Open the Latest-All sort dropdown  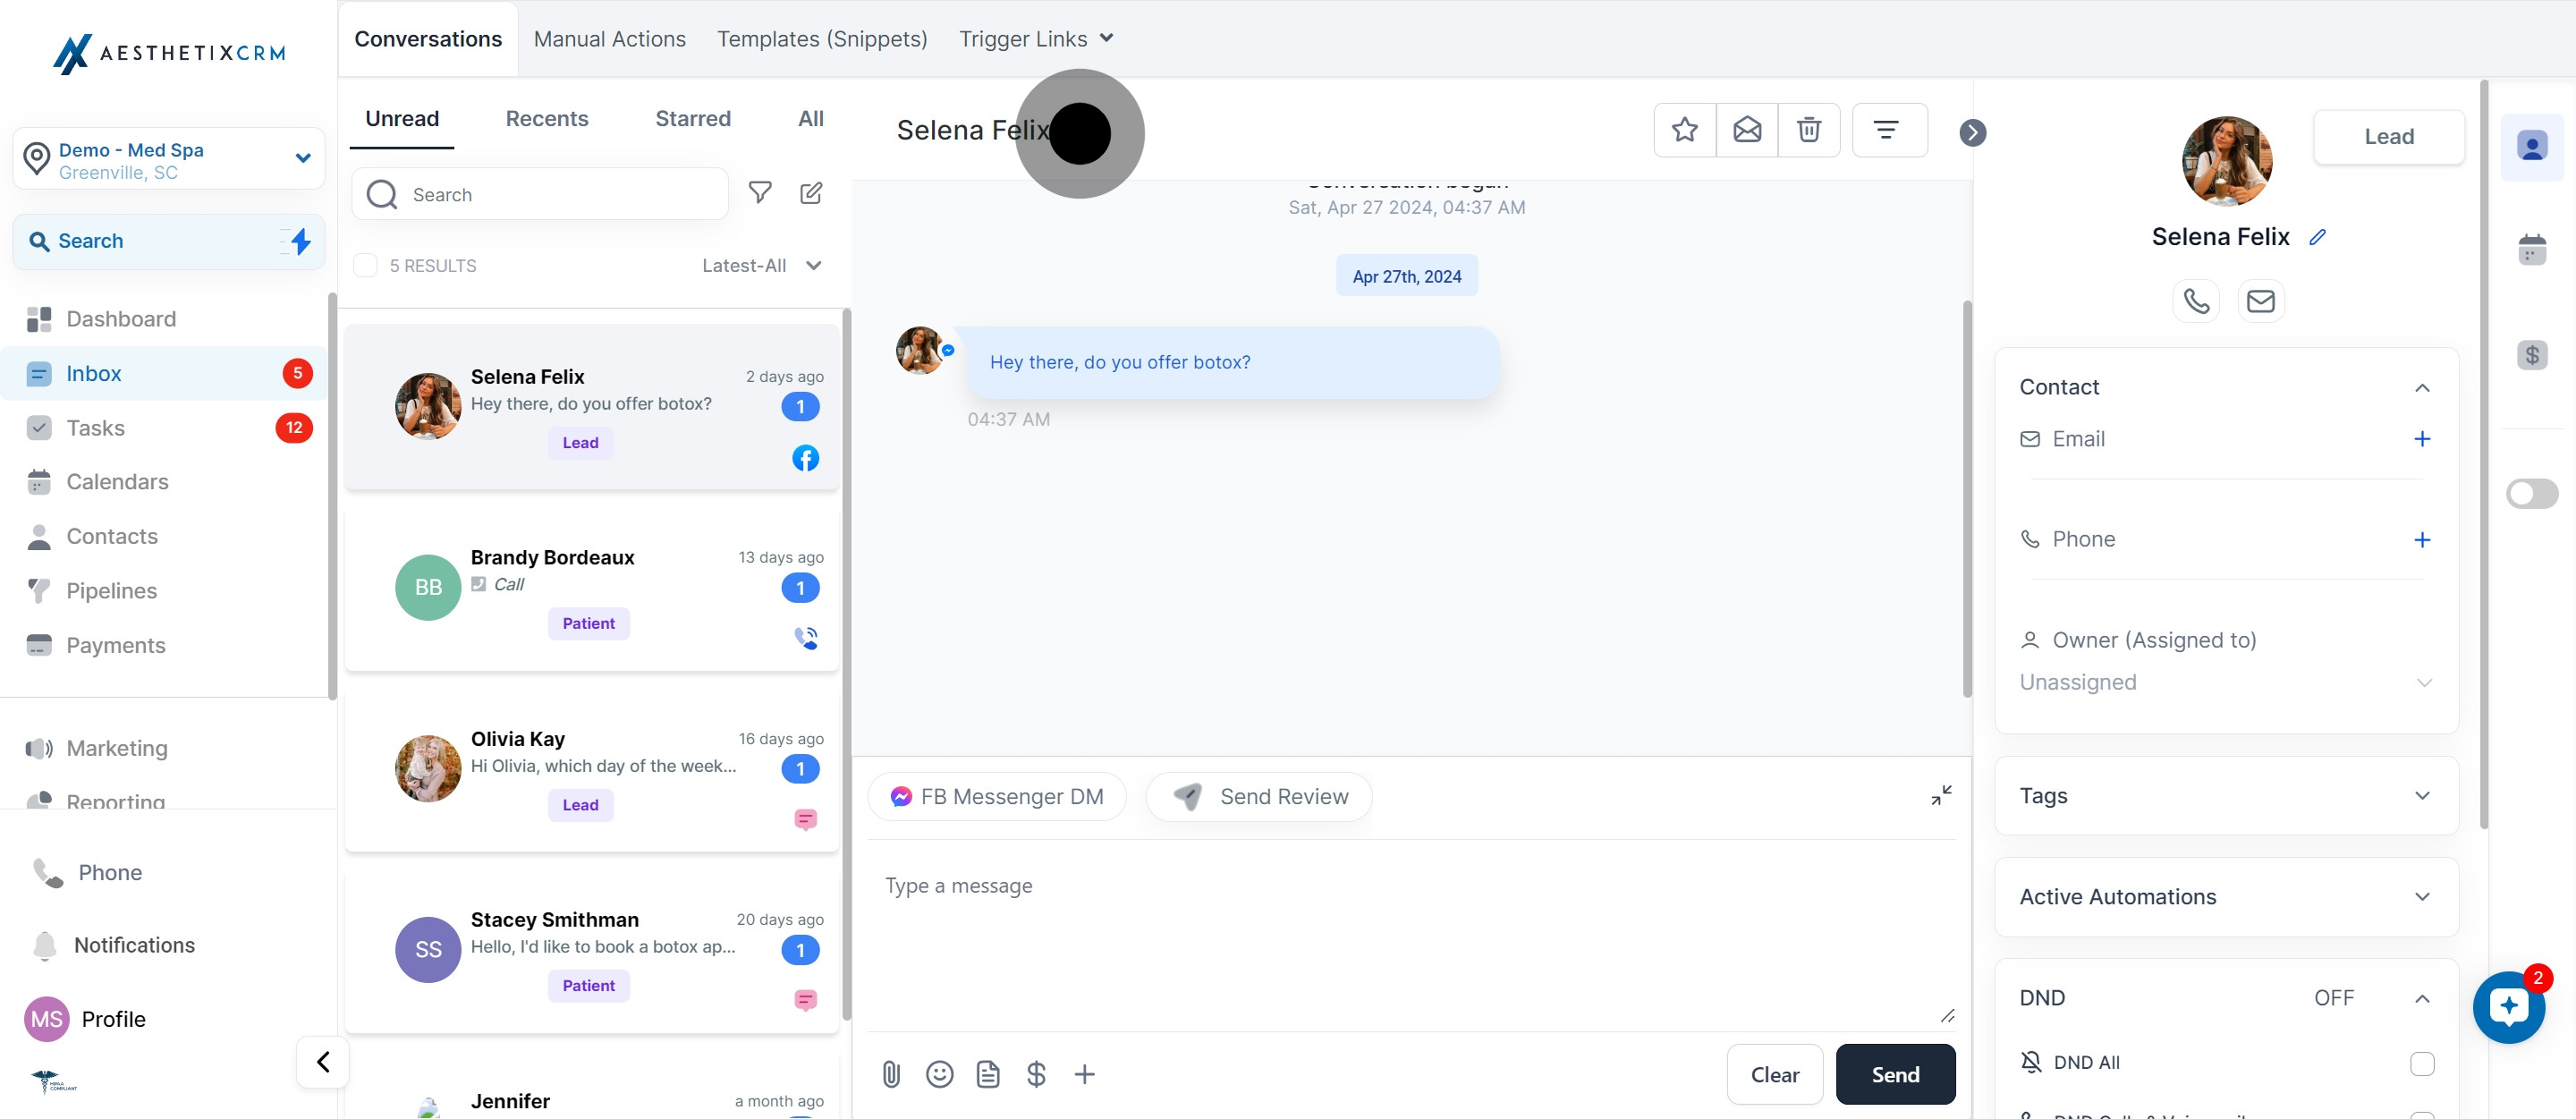tap(761, 265)
